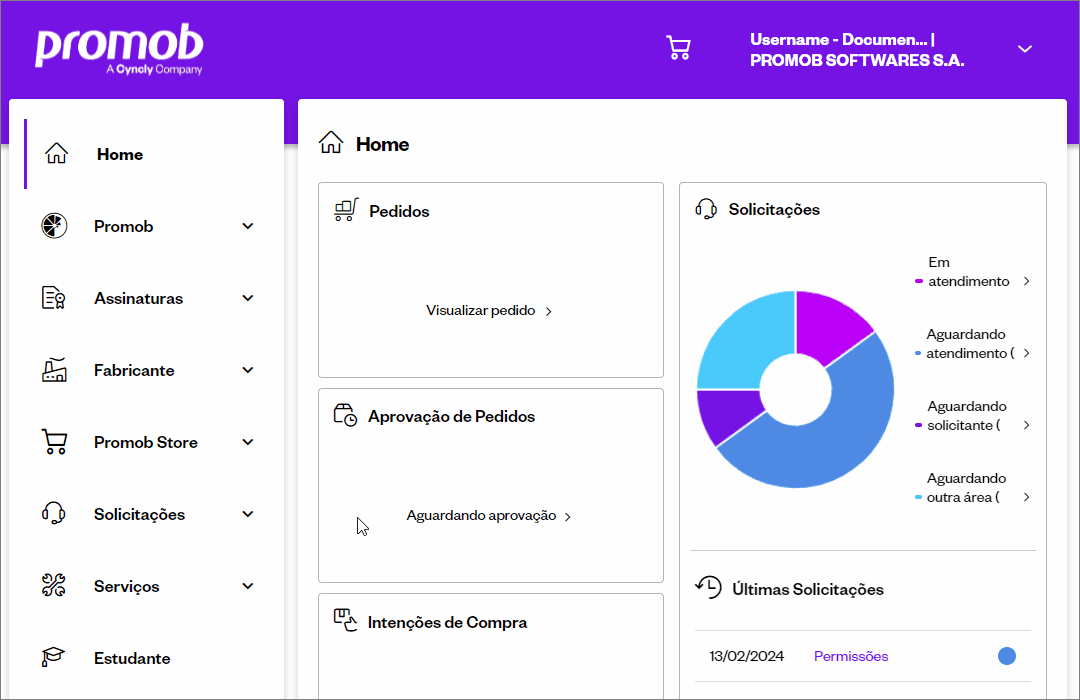Click the Intenções de Compra card title
Screen dimensions: 1080x700
tap(448, 623)
